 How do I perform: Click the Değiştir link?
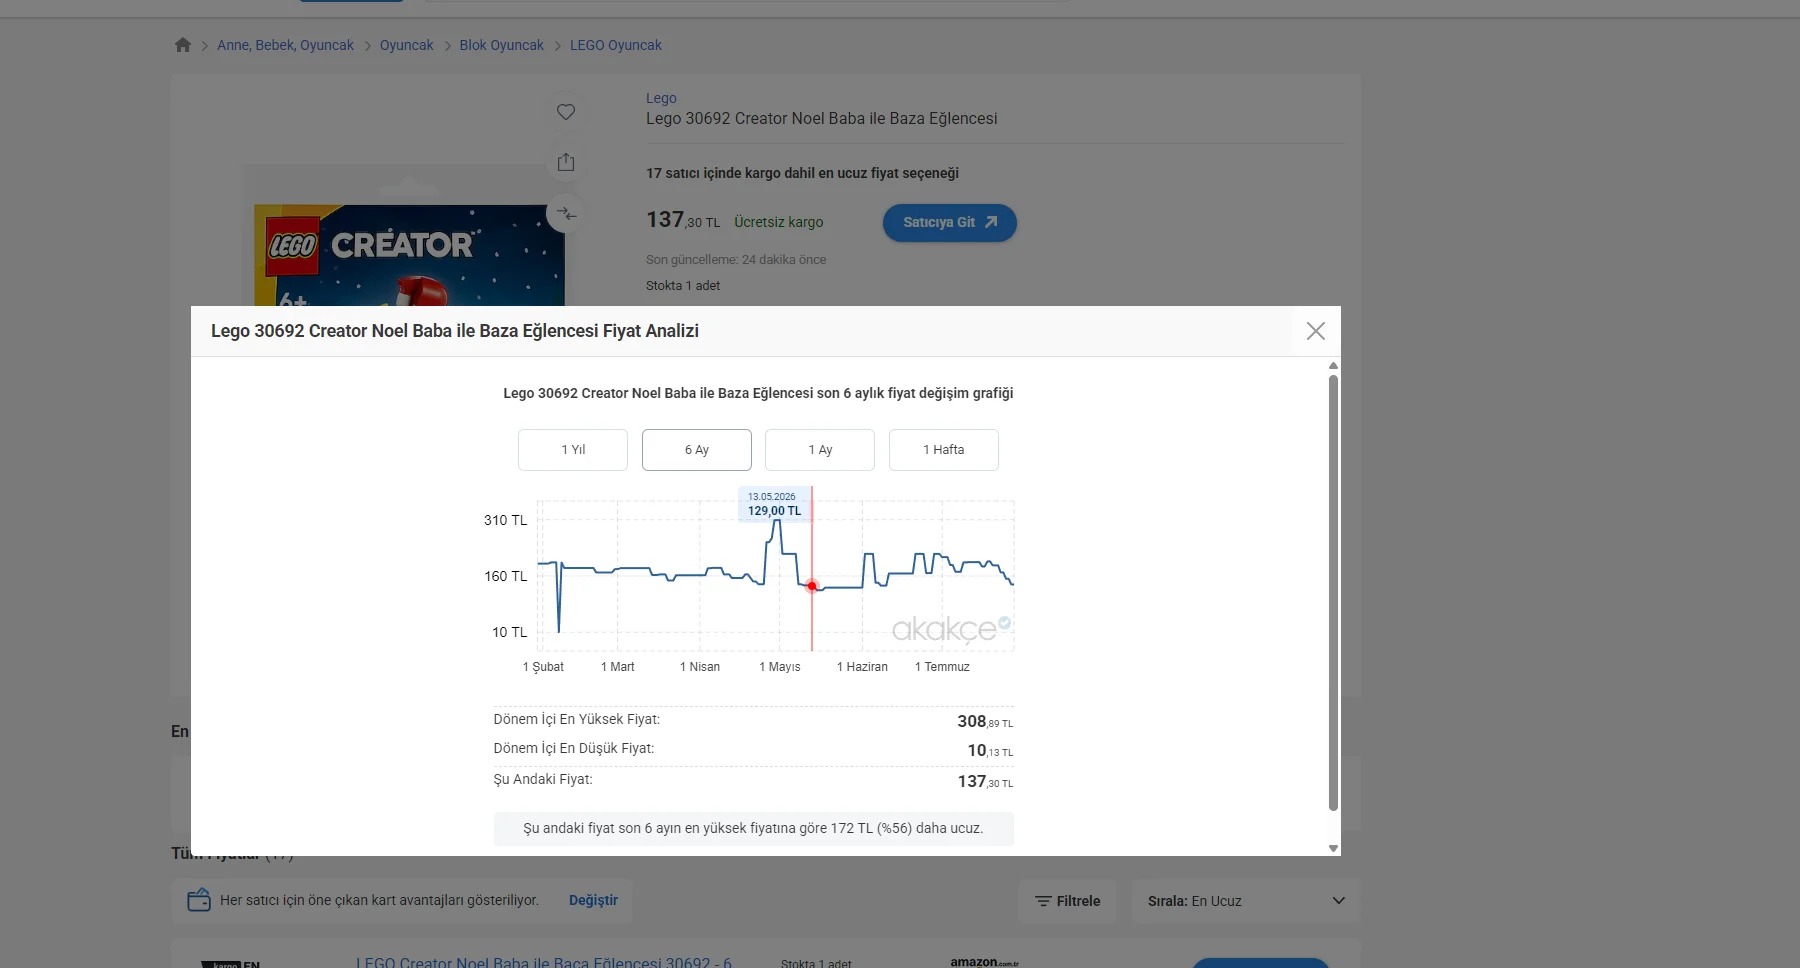click(x=593, y=900)
